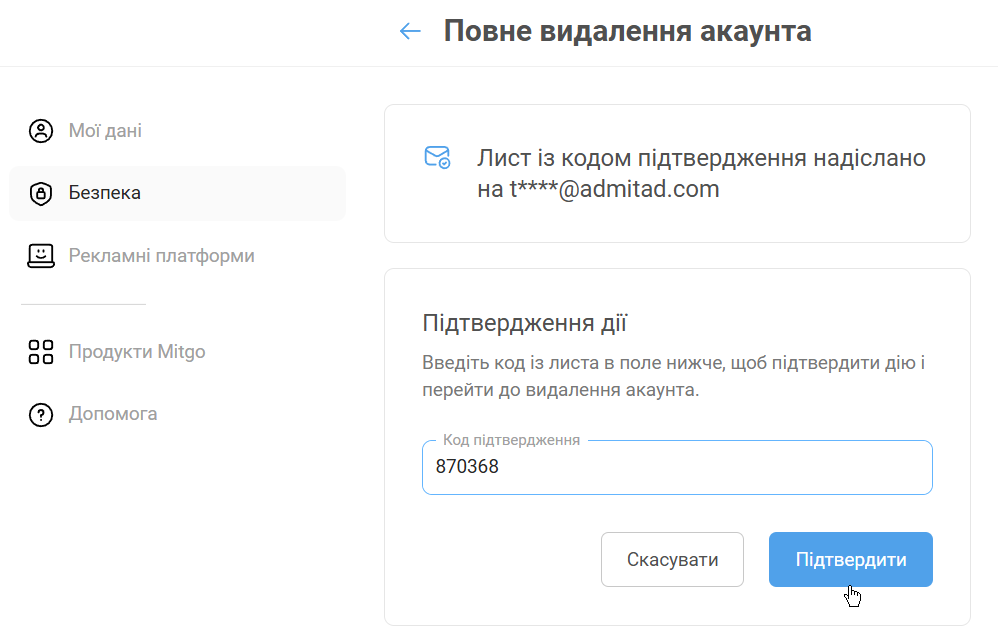This screenshot has height=639, width=998.
Task: Click the Повне видалення акаунта page title
Action: click(627, 31)
